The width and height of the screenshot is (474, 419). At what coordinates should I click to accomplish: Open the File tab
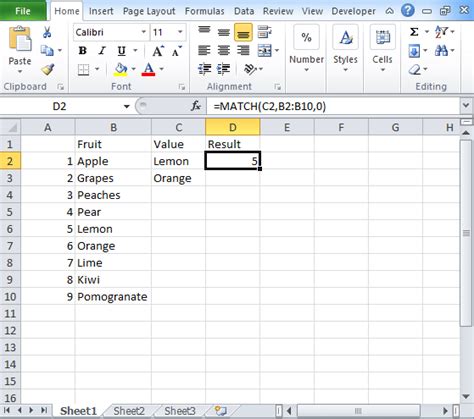(23, 11)
